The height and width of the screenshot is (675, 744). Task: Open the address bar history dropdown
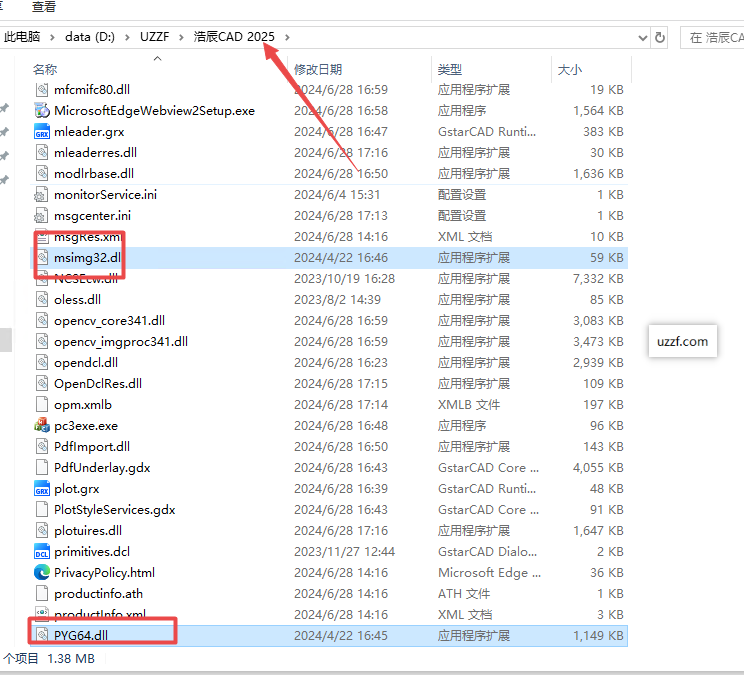pos(643,37)
